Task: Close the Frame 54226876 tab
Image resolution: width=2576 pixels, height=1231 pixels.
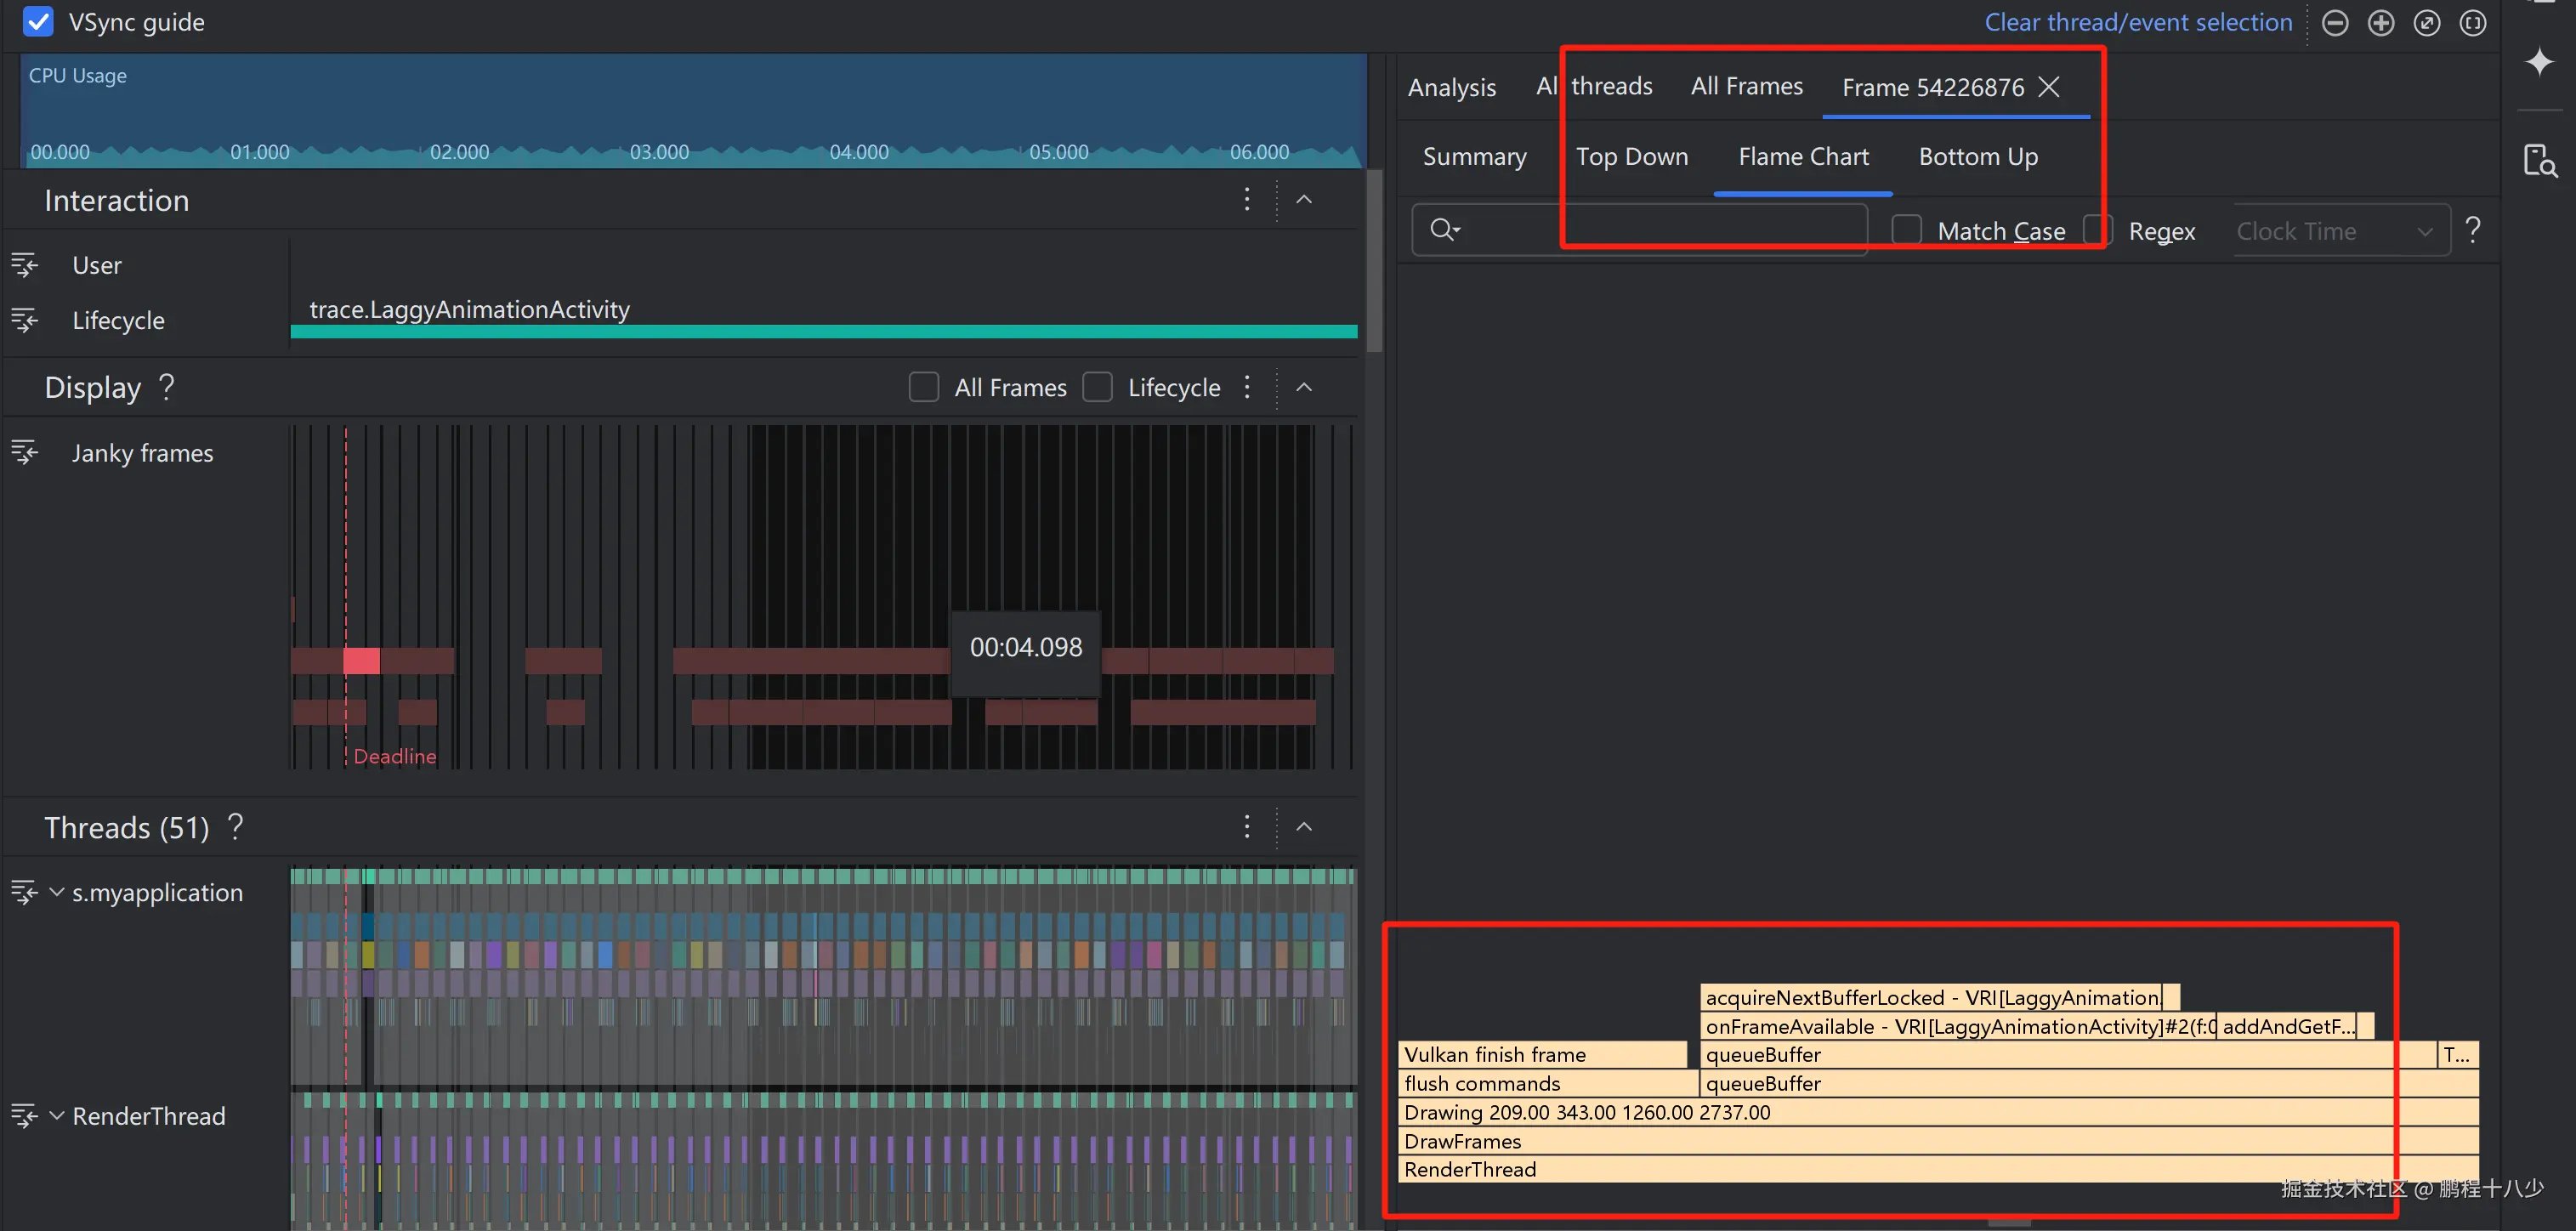Action: [x=2049, y=87]
